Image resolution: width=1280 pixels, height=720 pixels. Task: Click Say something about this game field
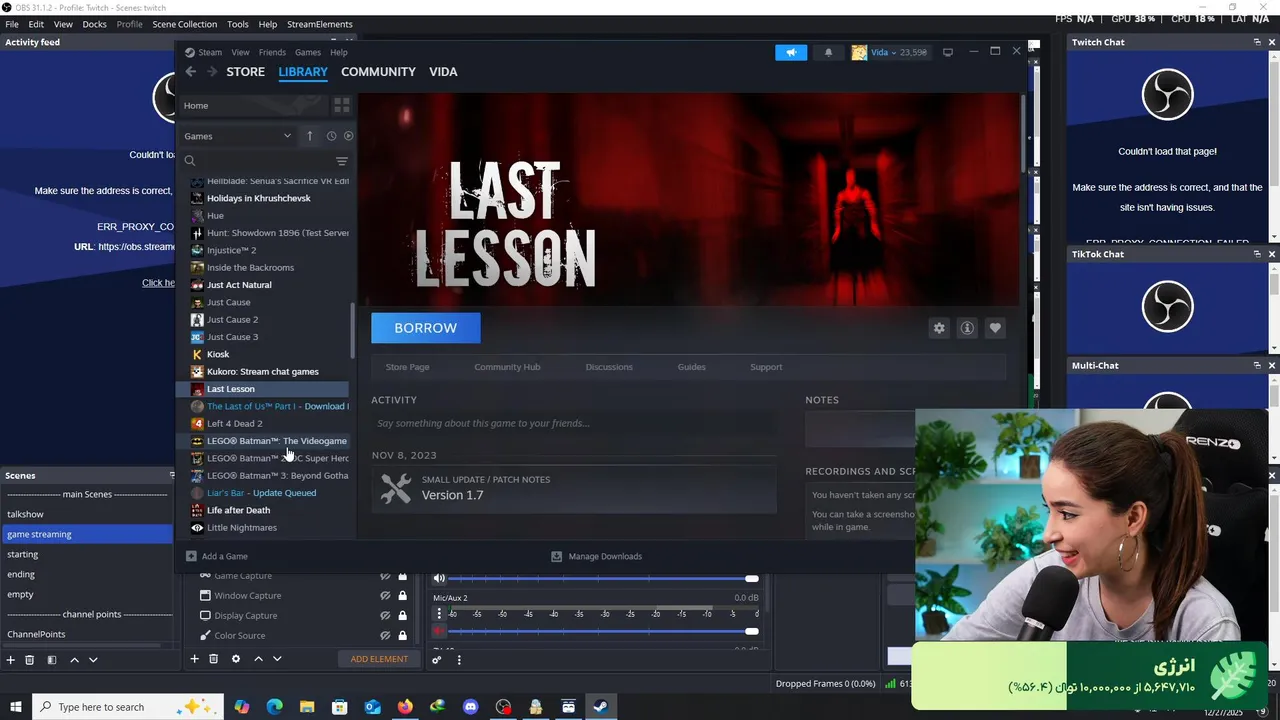click(574, 424)
